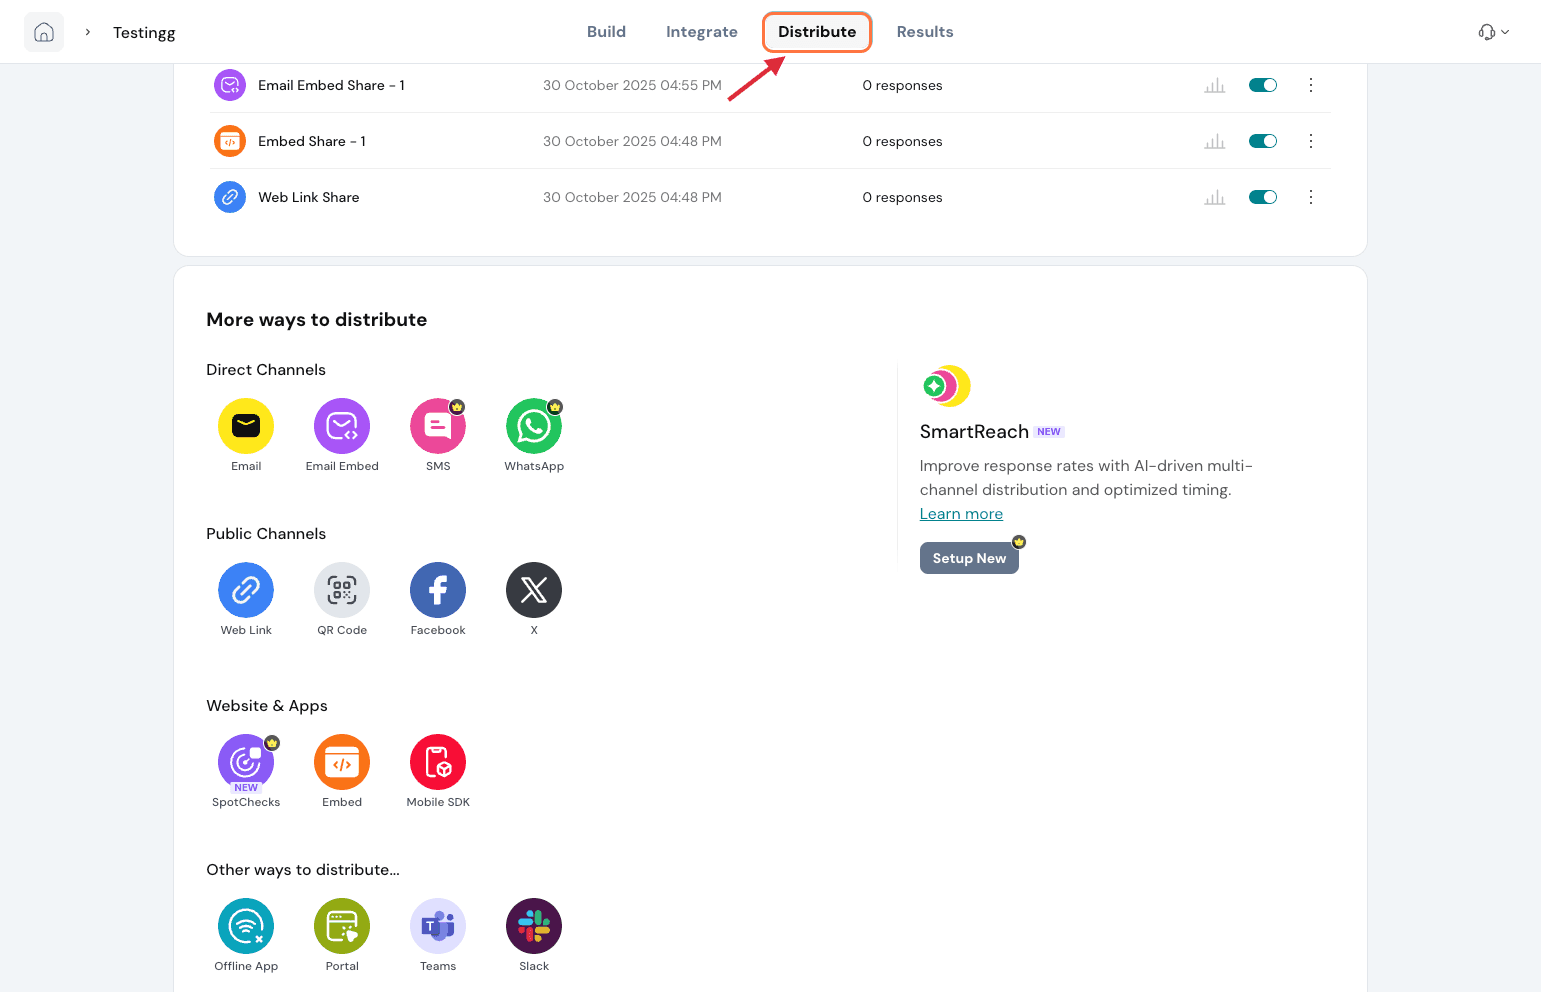1541x992 pixels.
Task: Disable the Email Embed Share - 1 toggle
Action: [1262, 85]
